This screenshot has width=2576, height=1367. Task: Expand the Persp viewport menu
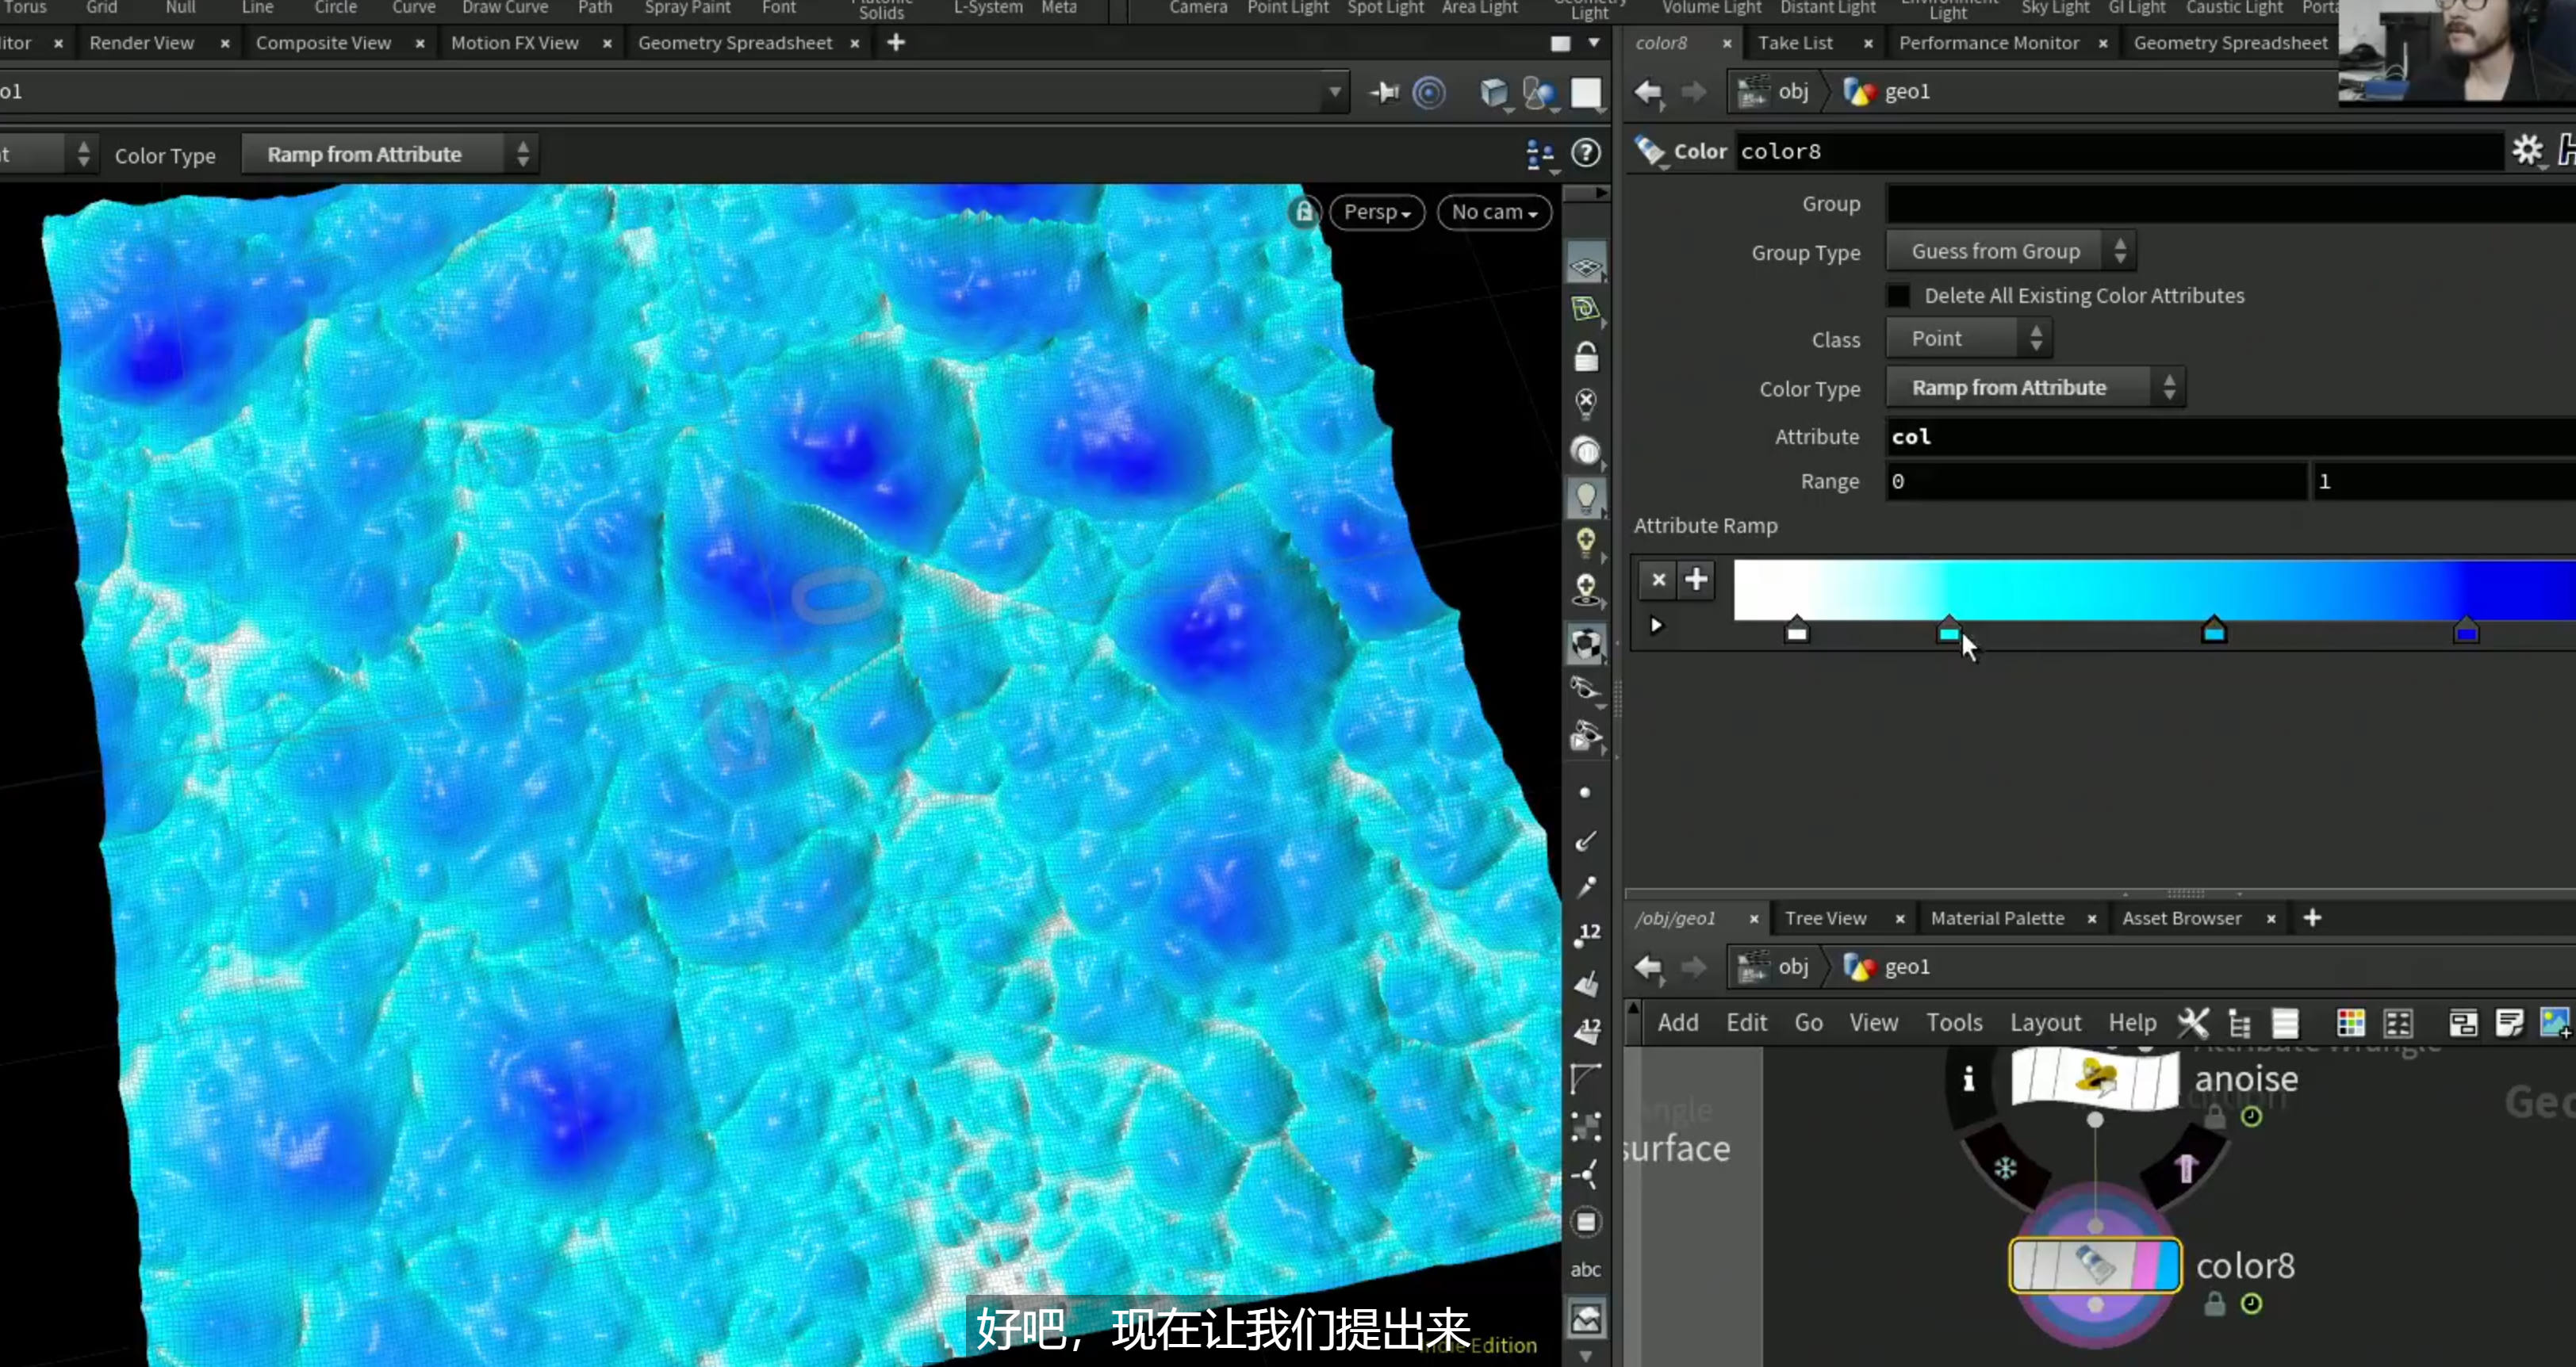1377,212
